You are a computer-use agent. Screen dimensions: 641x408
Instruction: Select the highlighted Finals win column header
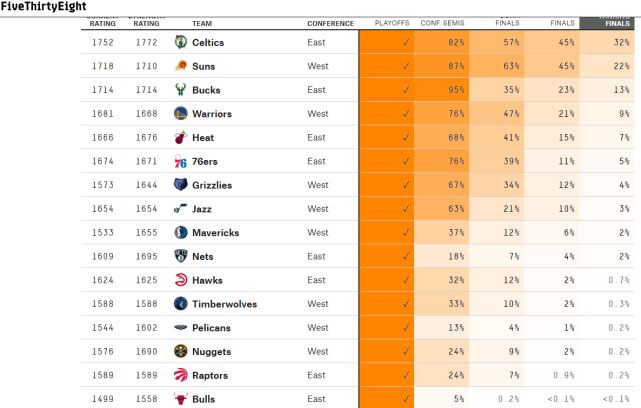coord(607,23)
